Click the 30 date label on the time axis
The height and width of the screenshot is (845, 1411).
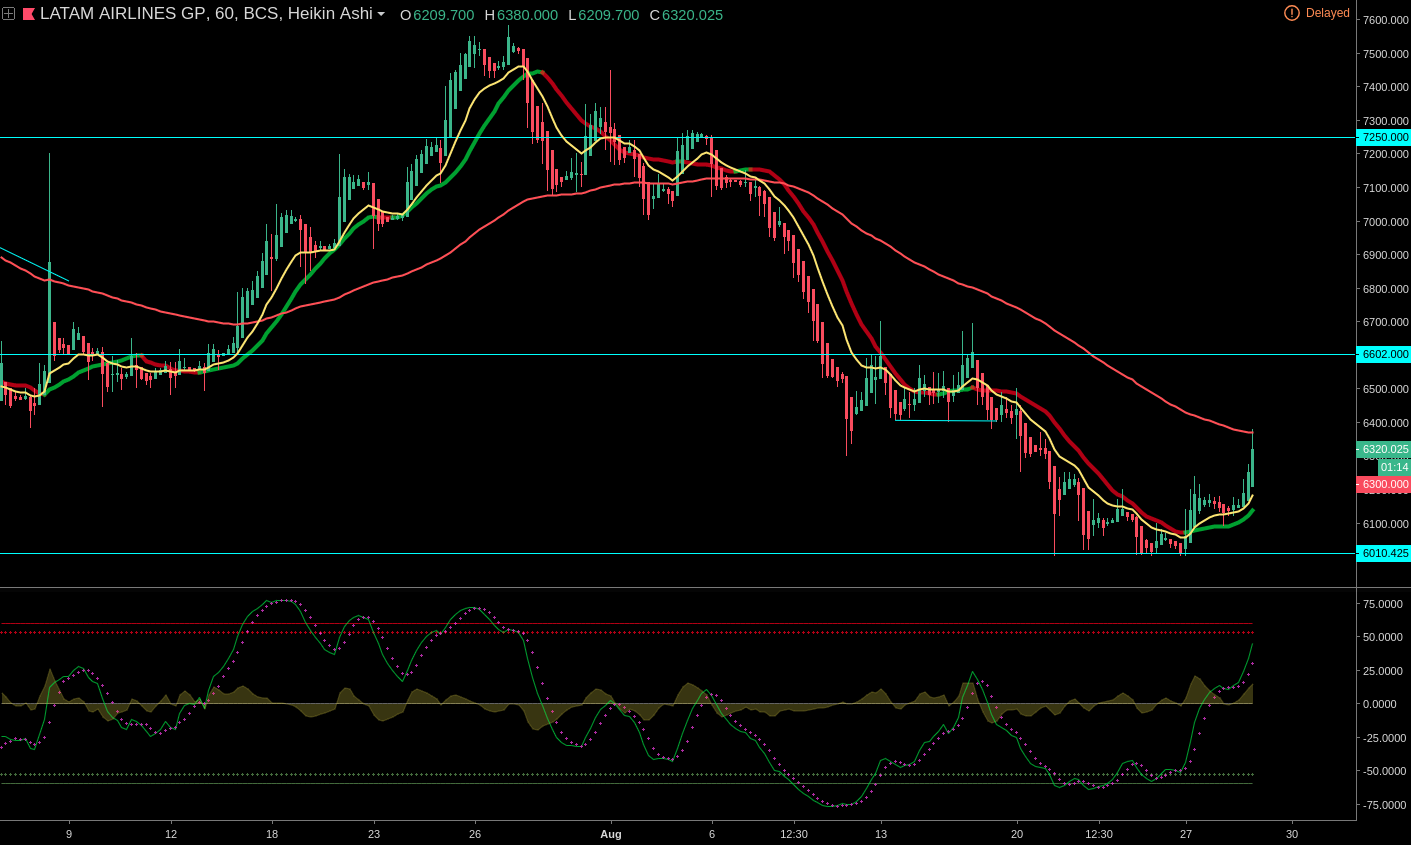click(1292, 834)
